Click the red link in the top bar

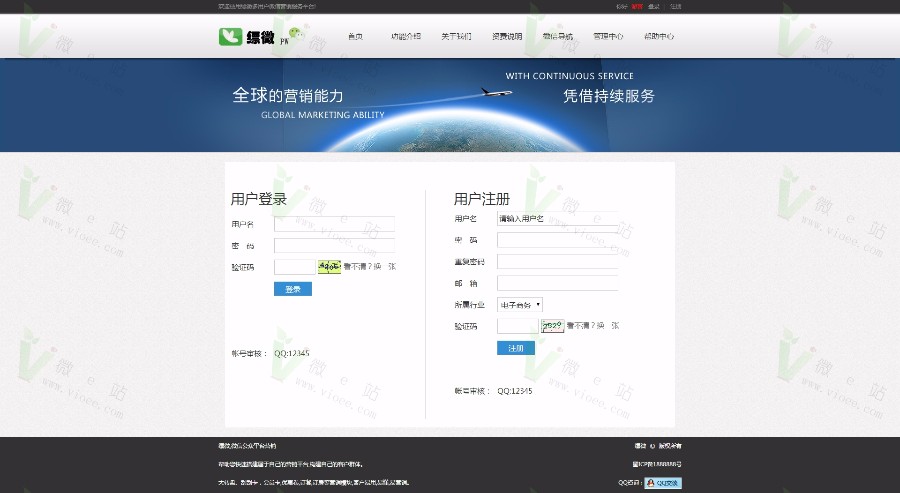637,7
